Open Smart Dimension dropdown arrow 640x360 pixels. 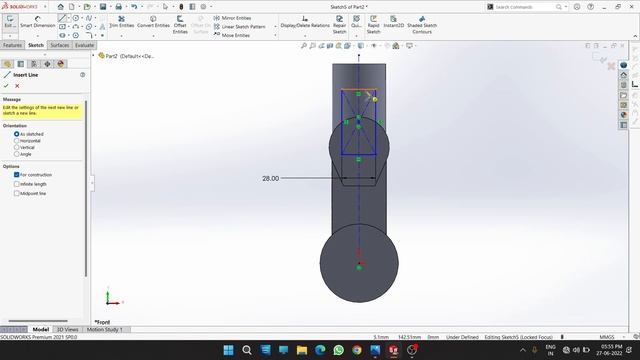coord(38,36)
